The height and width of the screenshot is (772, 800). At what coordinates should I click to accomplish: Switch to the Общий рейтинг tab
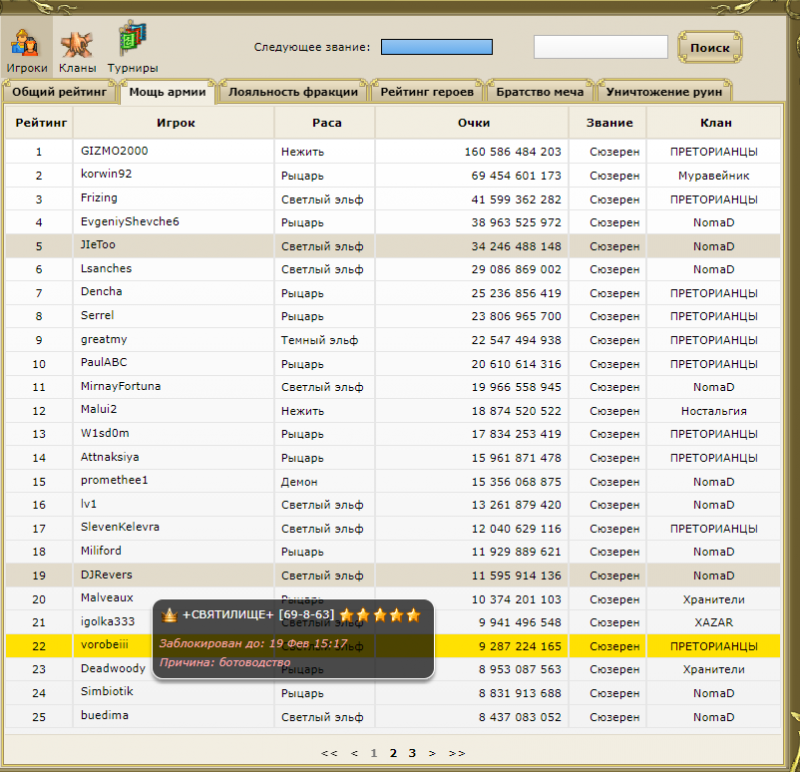coord(59,92)
